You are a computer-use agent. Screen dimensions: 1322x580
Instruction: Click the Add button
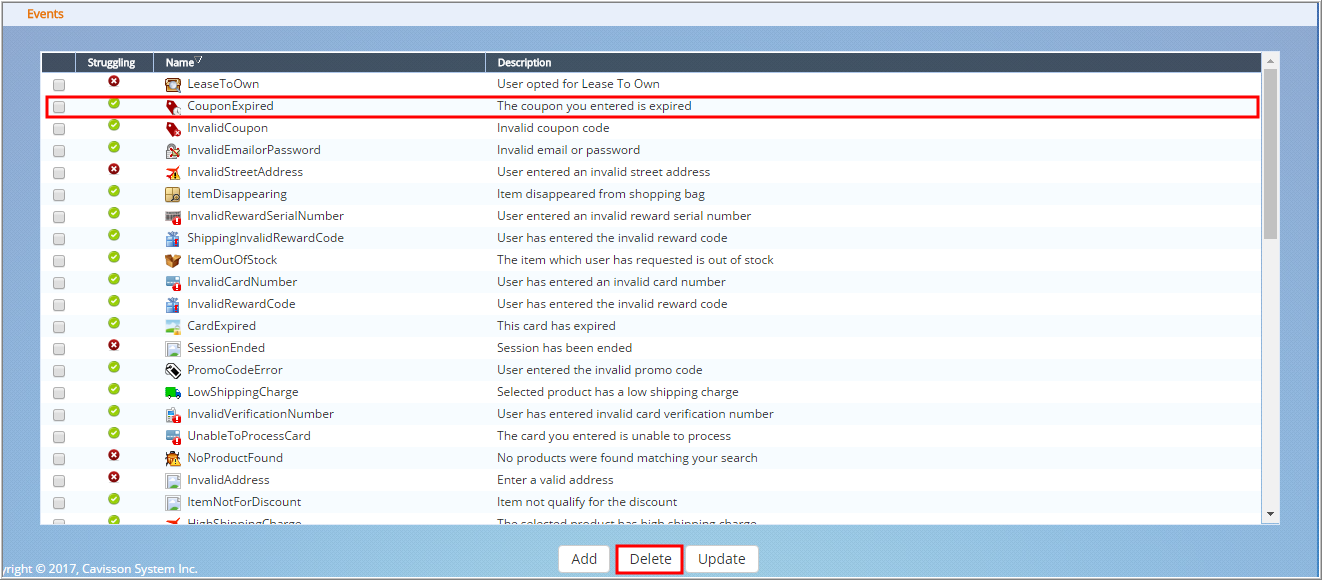584,559
